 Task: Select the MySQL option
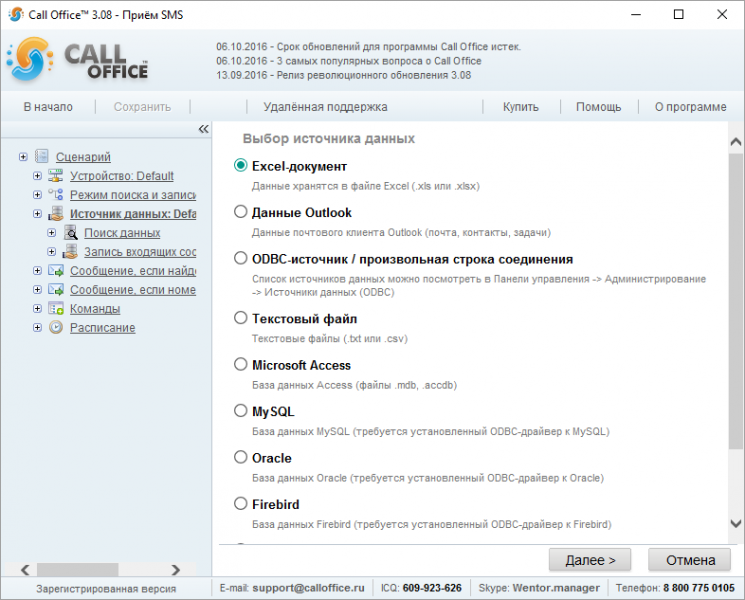[x=240, y=410]
